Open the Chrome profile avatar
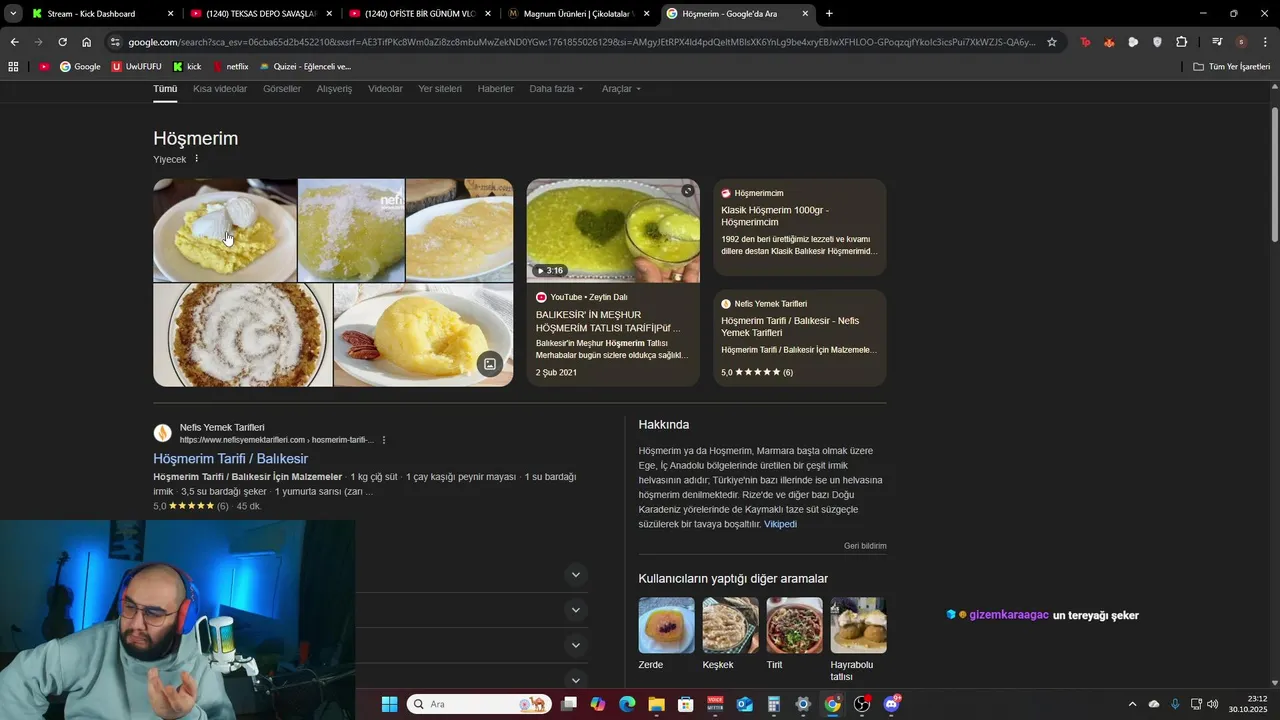 tap(1241, 42)
